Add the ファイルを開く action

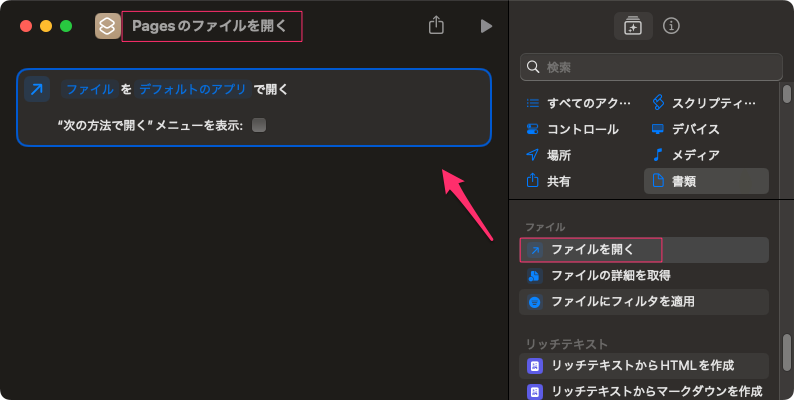[592, 249]
